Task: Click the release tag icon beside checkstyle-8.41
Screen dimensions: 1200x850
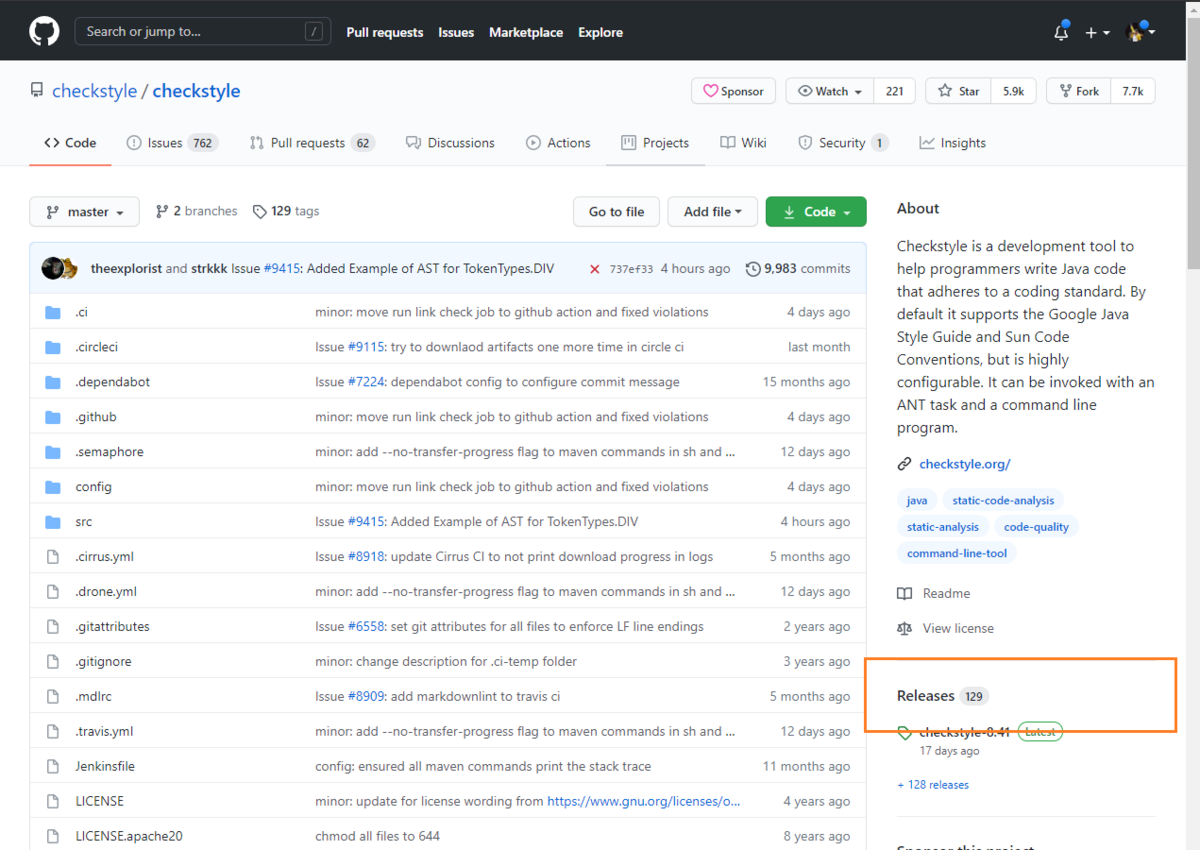Action: 904,733
